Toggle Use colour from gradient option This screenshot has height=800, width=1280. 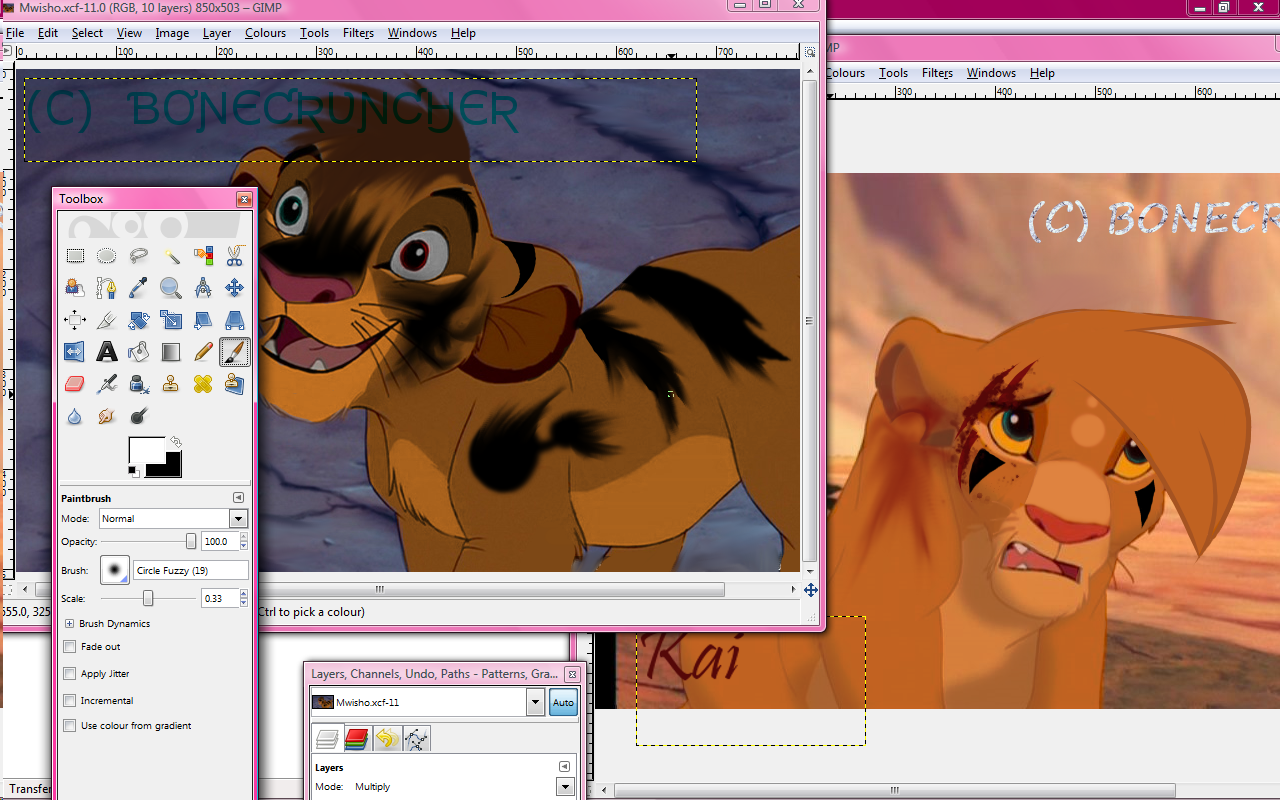(70, 726)
